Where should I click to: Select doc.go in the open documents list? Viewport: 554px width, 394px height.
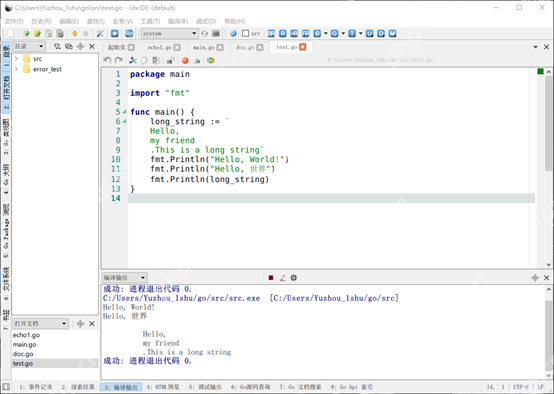click(23, 354)
